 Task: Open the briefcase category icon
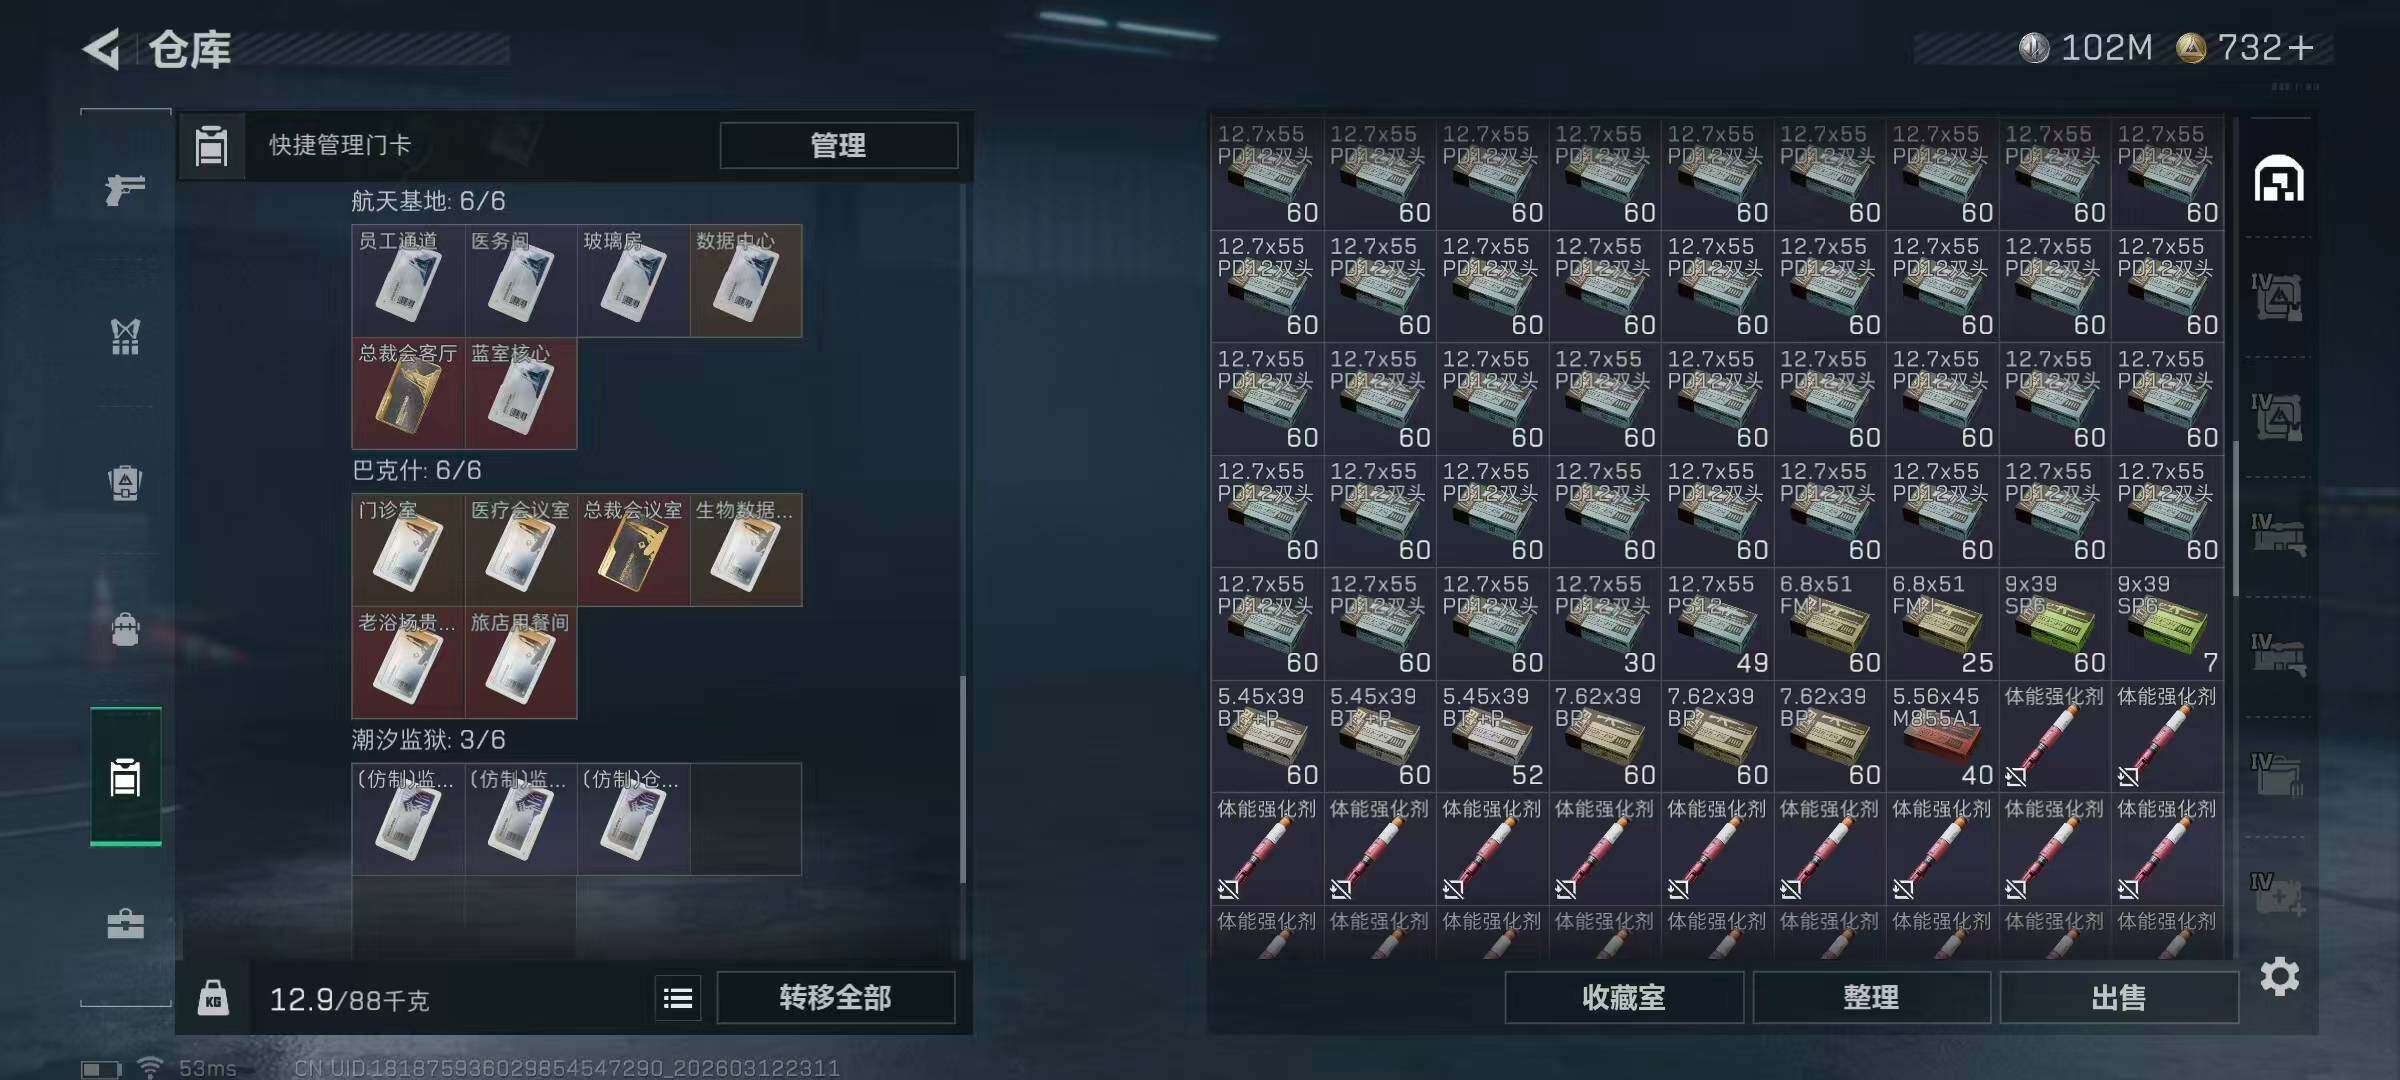125,923
